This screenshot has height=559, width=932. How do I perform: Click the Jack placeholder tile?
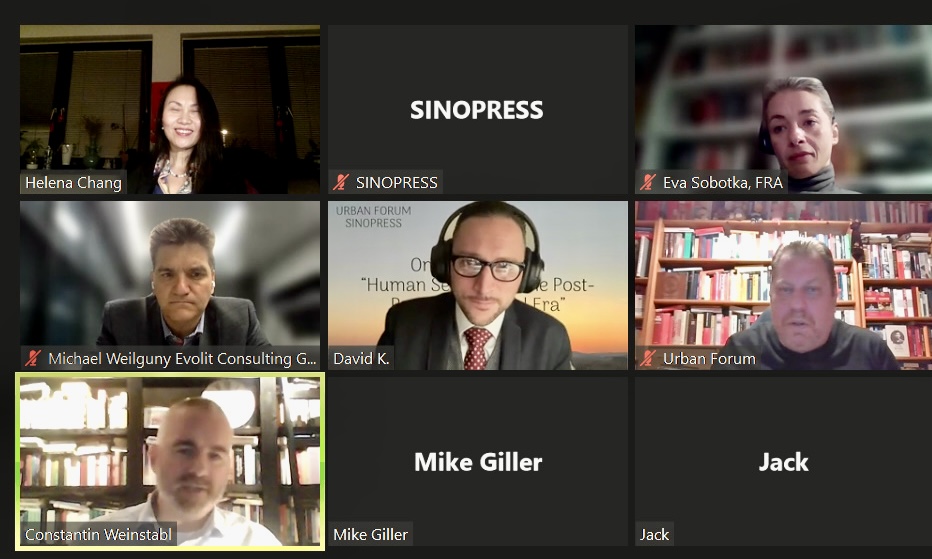[x=783, y=461]
